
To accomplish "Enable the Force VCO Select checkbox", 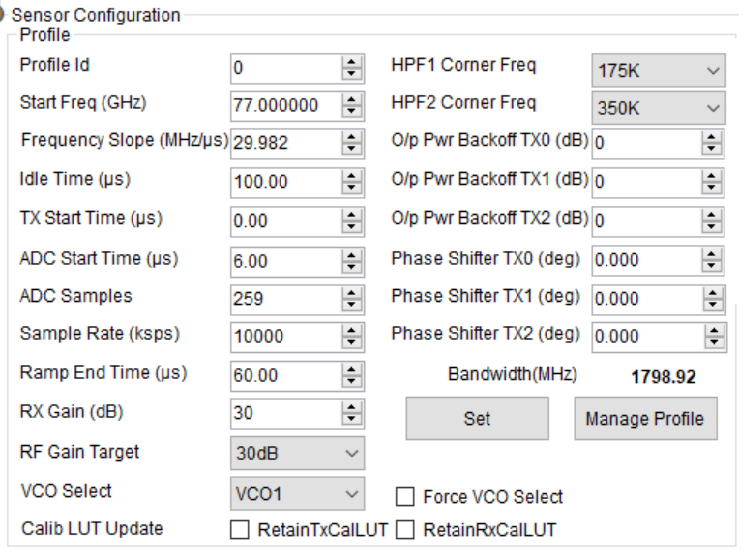I will click(x=406, y=497).
